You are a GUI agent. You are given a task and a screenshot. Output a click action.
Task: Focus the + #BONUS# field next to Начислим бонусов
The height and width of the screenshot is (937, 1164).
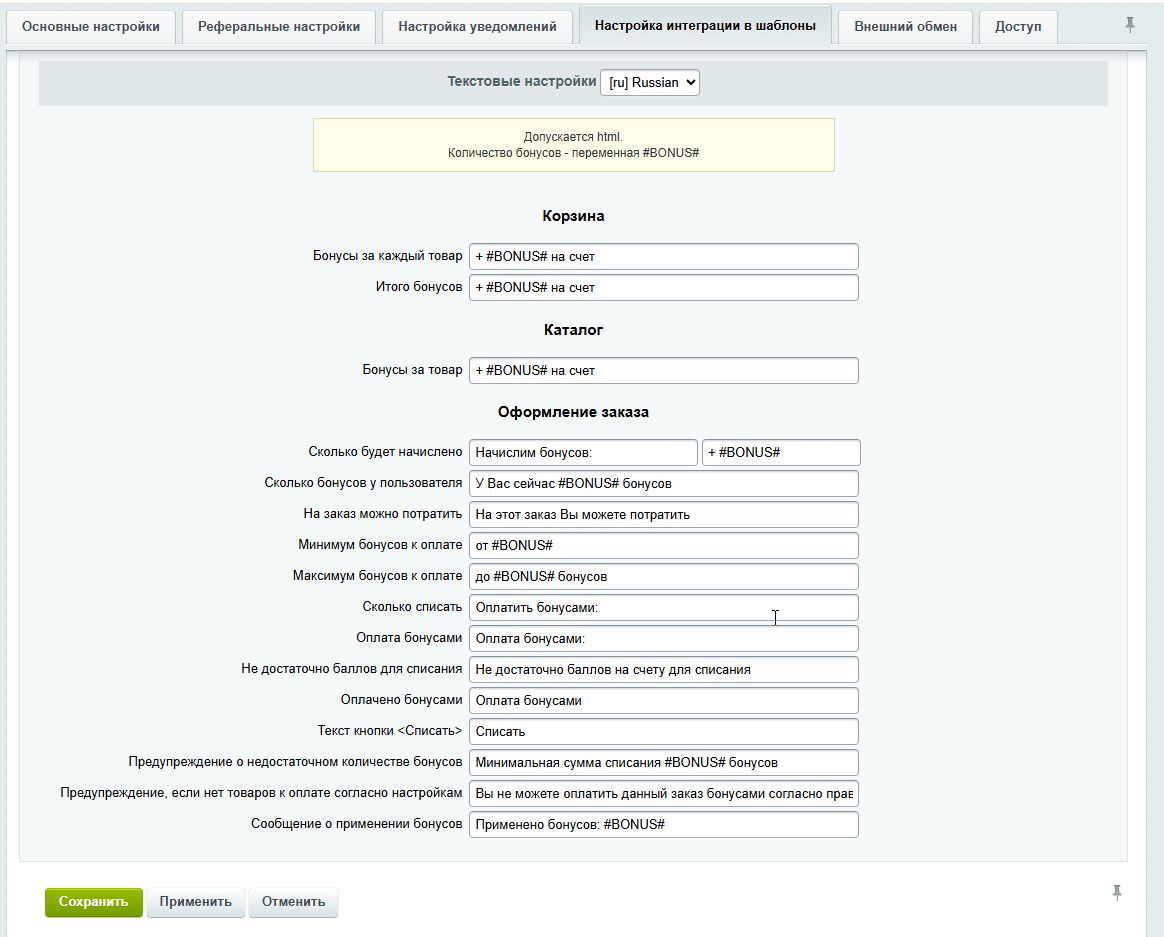click(781, 453)
